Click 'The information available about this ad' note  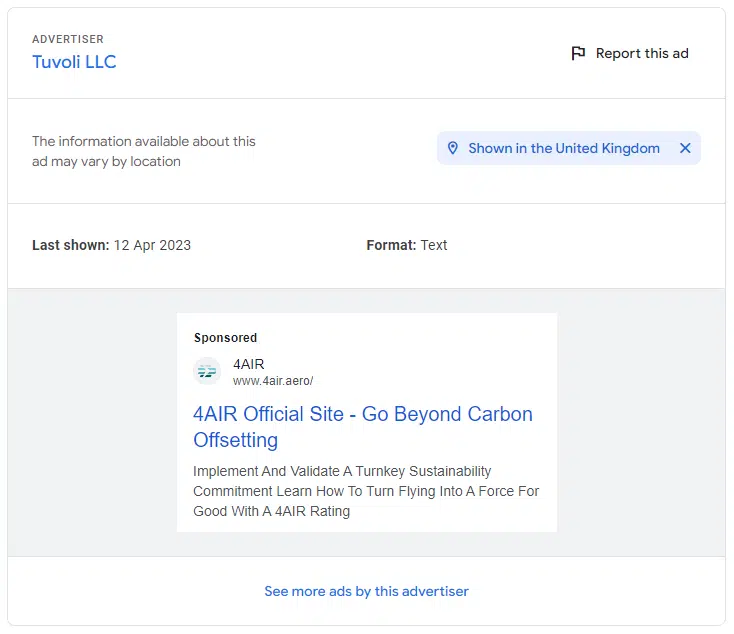(x=144, y=151)
